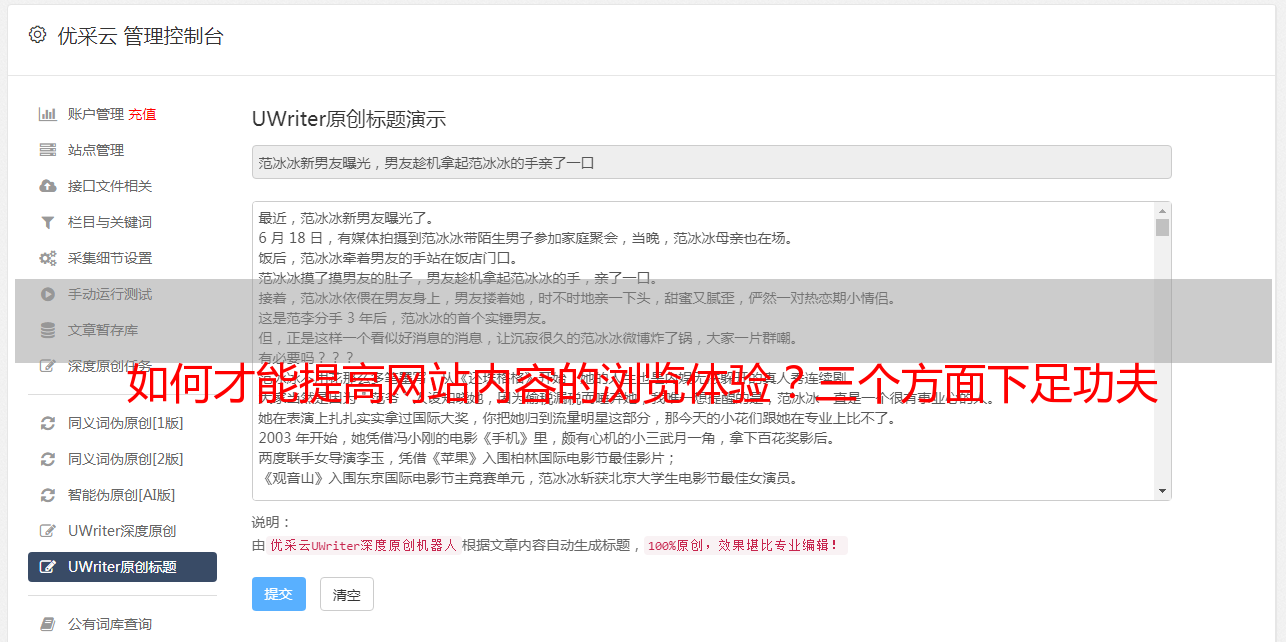
Task: Click the blue 提交 submit button
Action: click(x=279, y=594)
